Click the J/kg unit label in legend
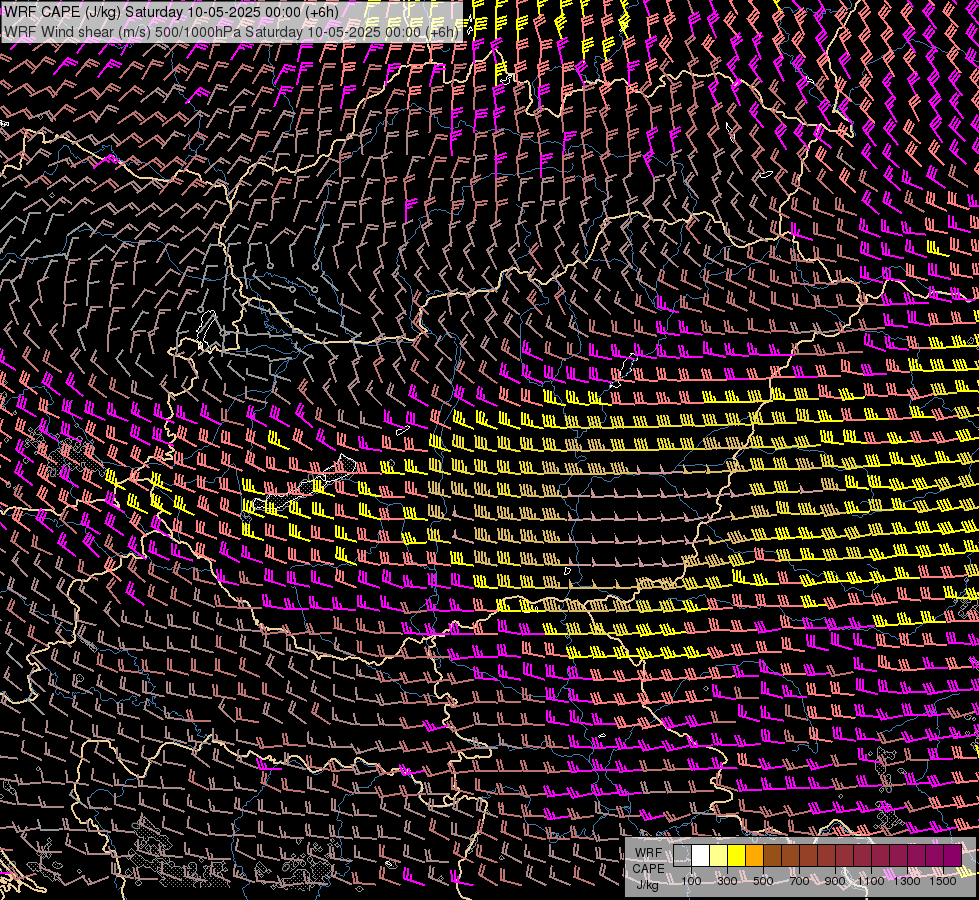The width and height of the screenshot is (979, 900). (647, 885)
